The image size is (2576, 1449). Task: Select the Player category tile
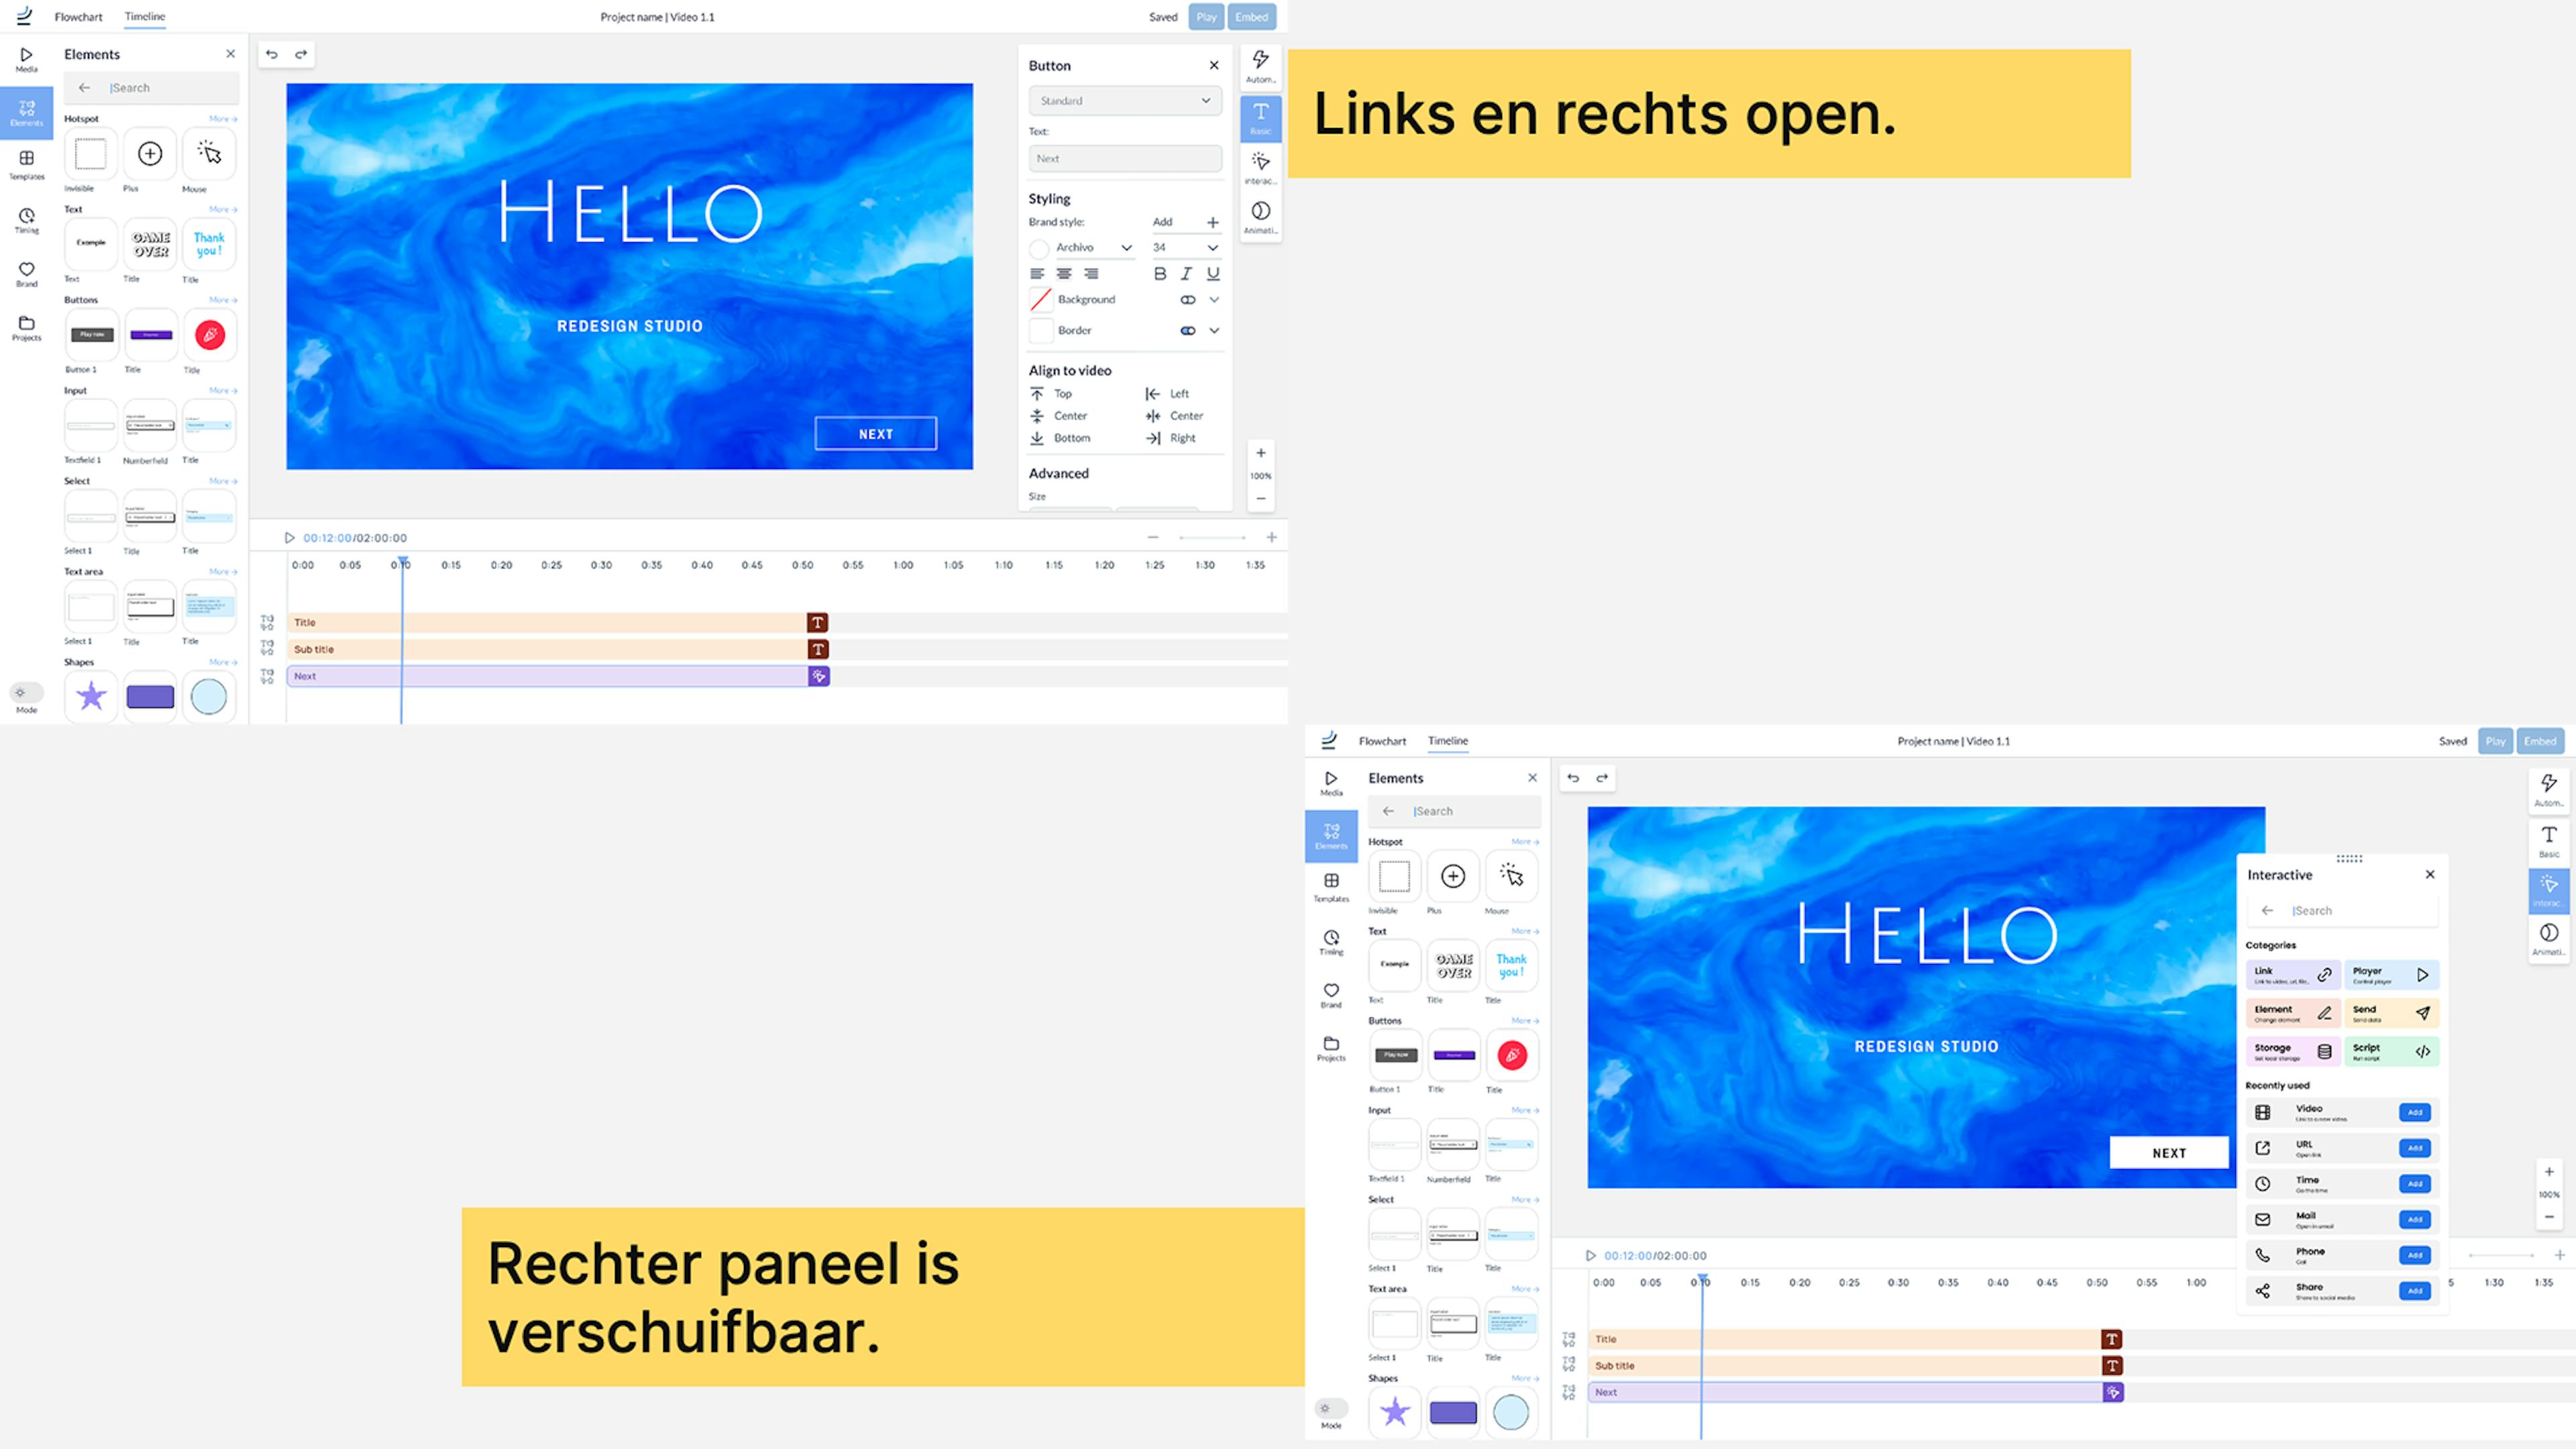tap(2391, 974)
